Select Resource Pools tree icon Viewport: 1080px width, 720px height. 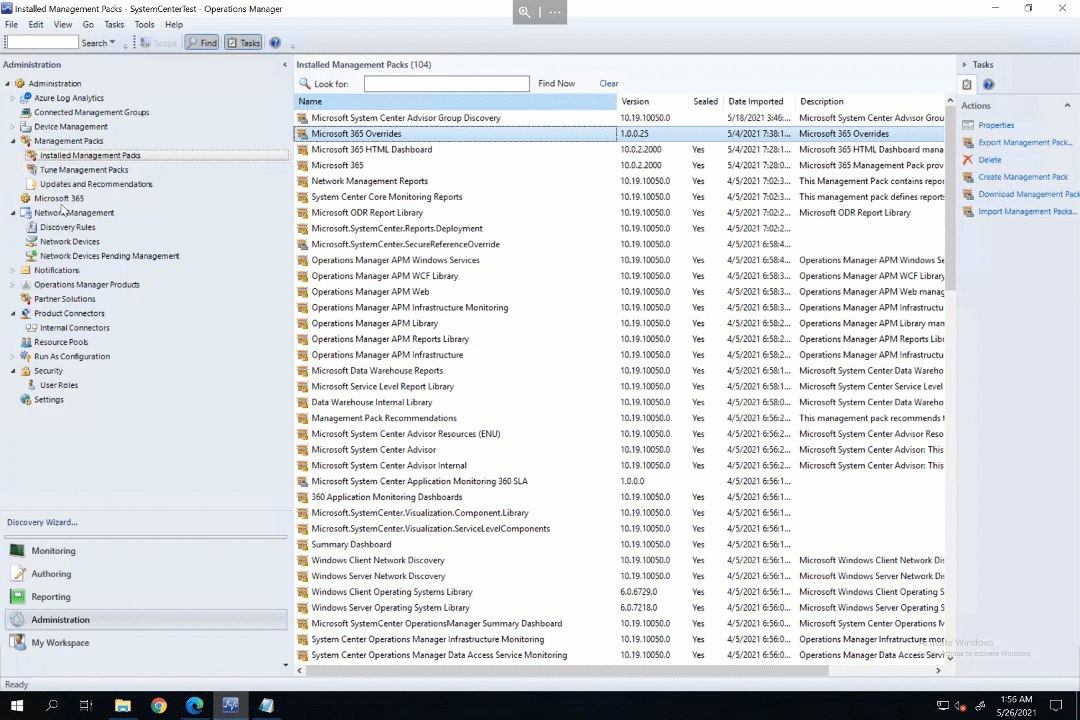(x=25, y=342)
